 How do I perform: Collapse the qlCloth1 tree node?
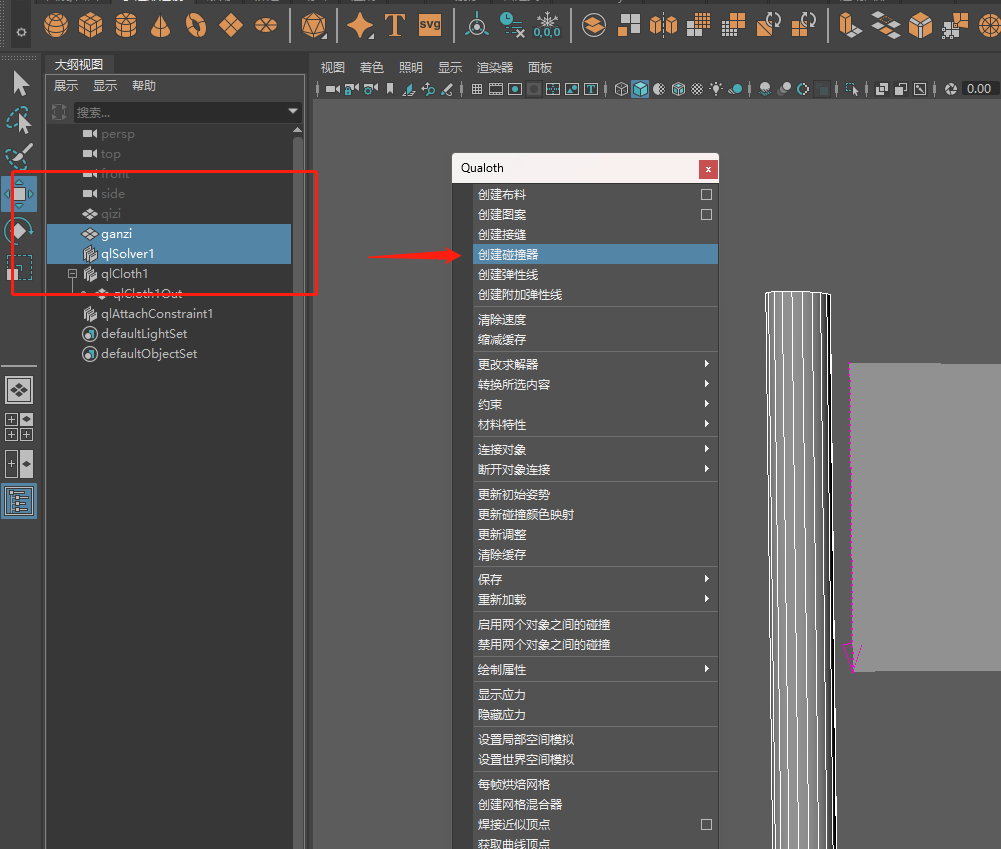[72, 274]
